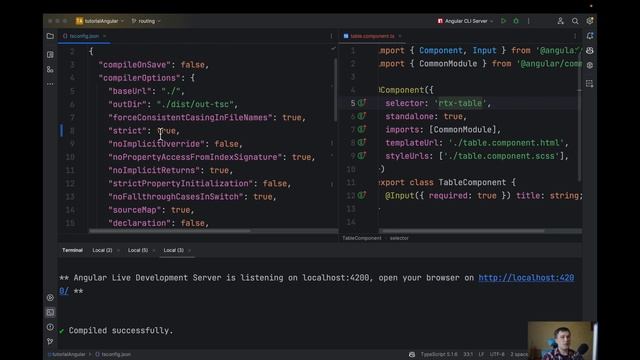640x360 pixels.
Task: Click "Compiled successfully." terminal message
Action: pos(121,331)
